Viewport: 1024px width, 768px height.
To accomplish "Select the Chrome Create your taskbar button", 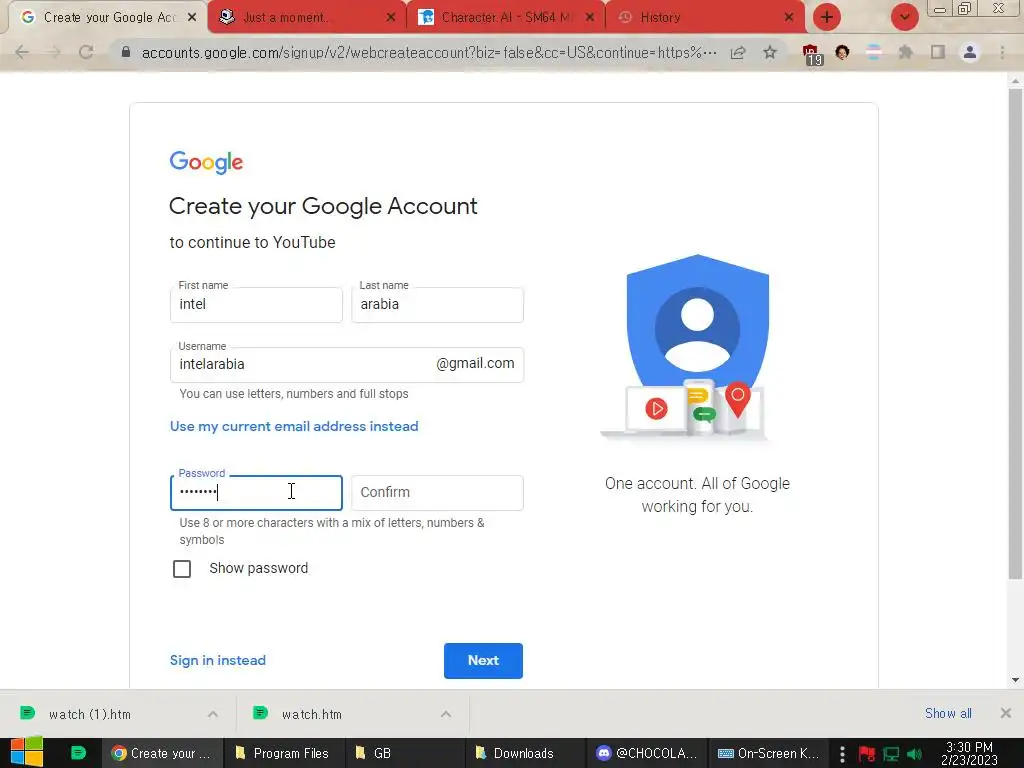I will pyautogui.click(x=161, y=753).
